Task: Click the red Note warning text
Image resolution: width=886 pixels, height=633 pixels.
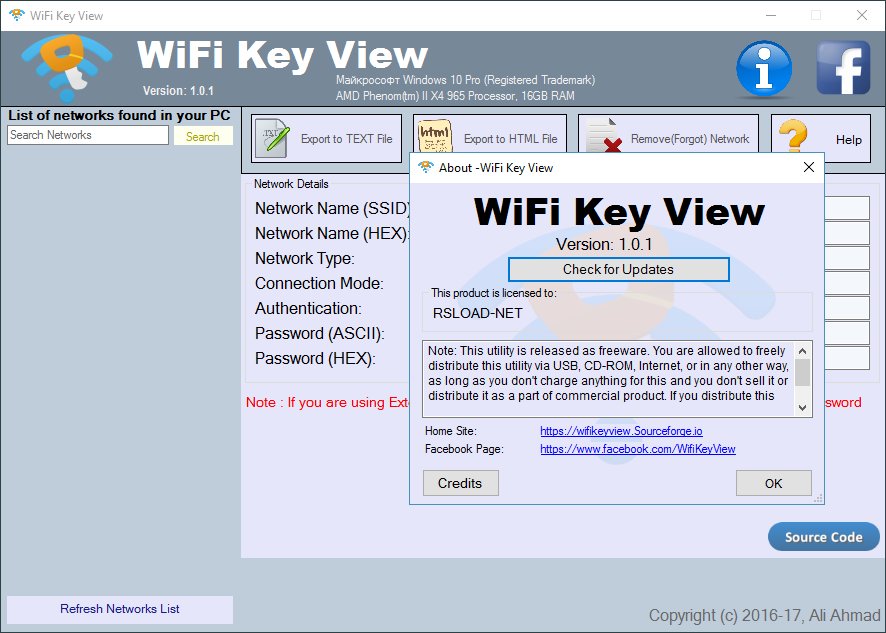Action: [327, 402]
